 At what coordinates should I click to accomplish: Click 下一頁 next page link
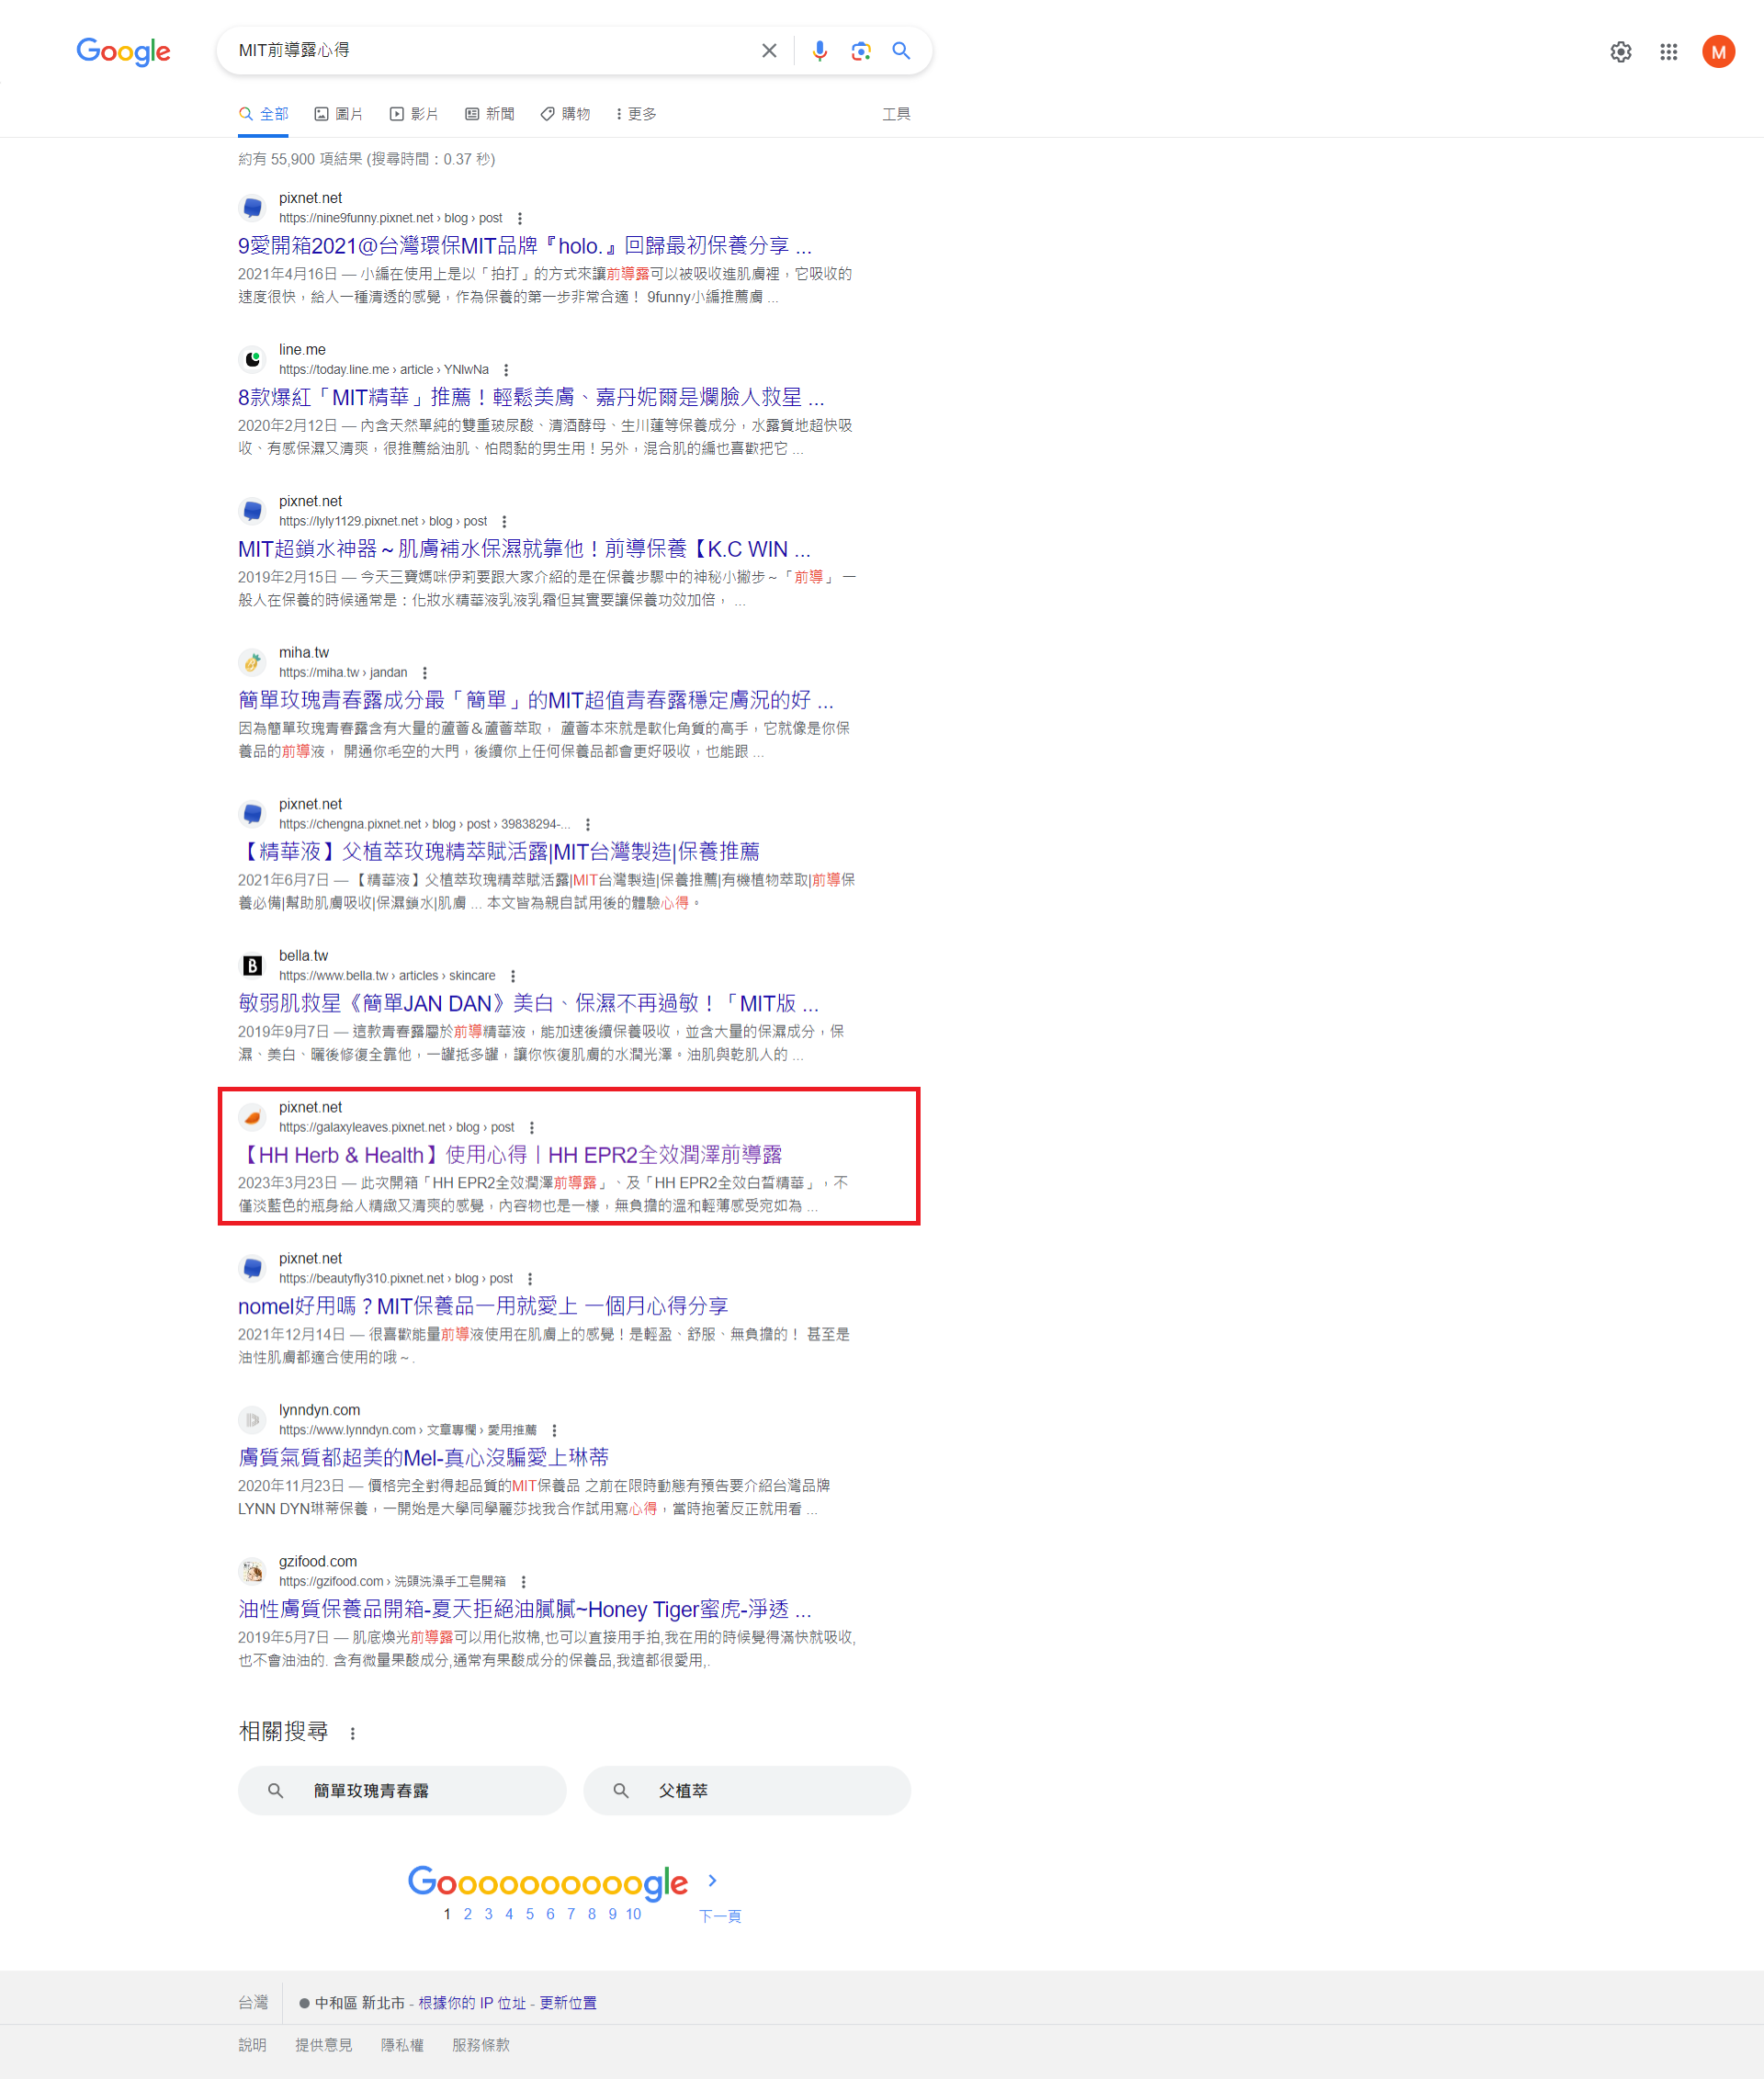click(x=720, y=1916)
